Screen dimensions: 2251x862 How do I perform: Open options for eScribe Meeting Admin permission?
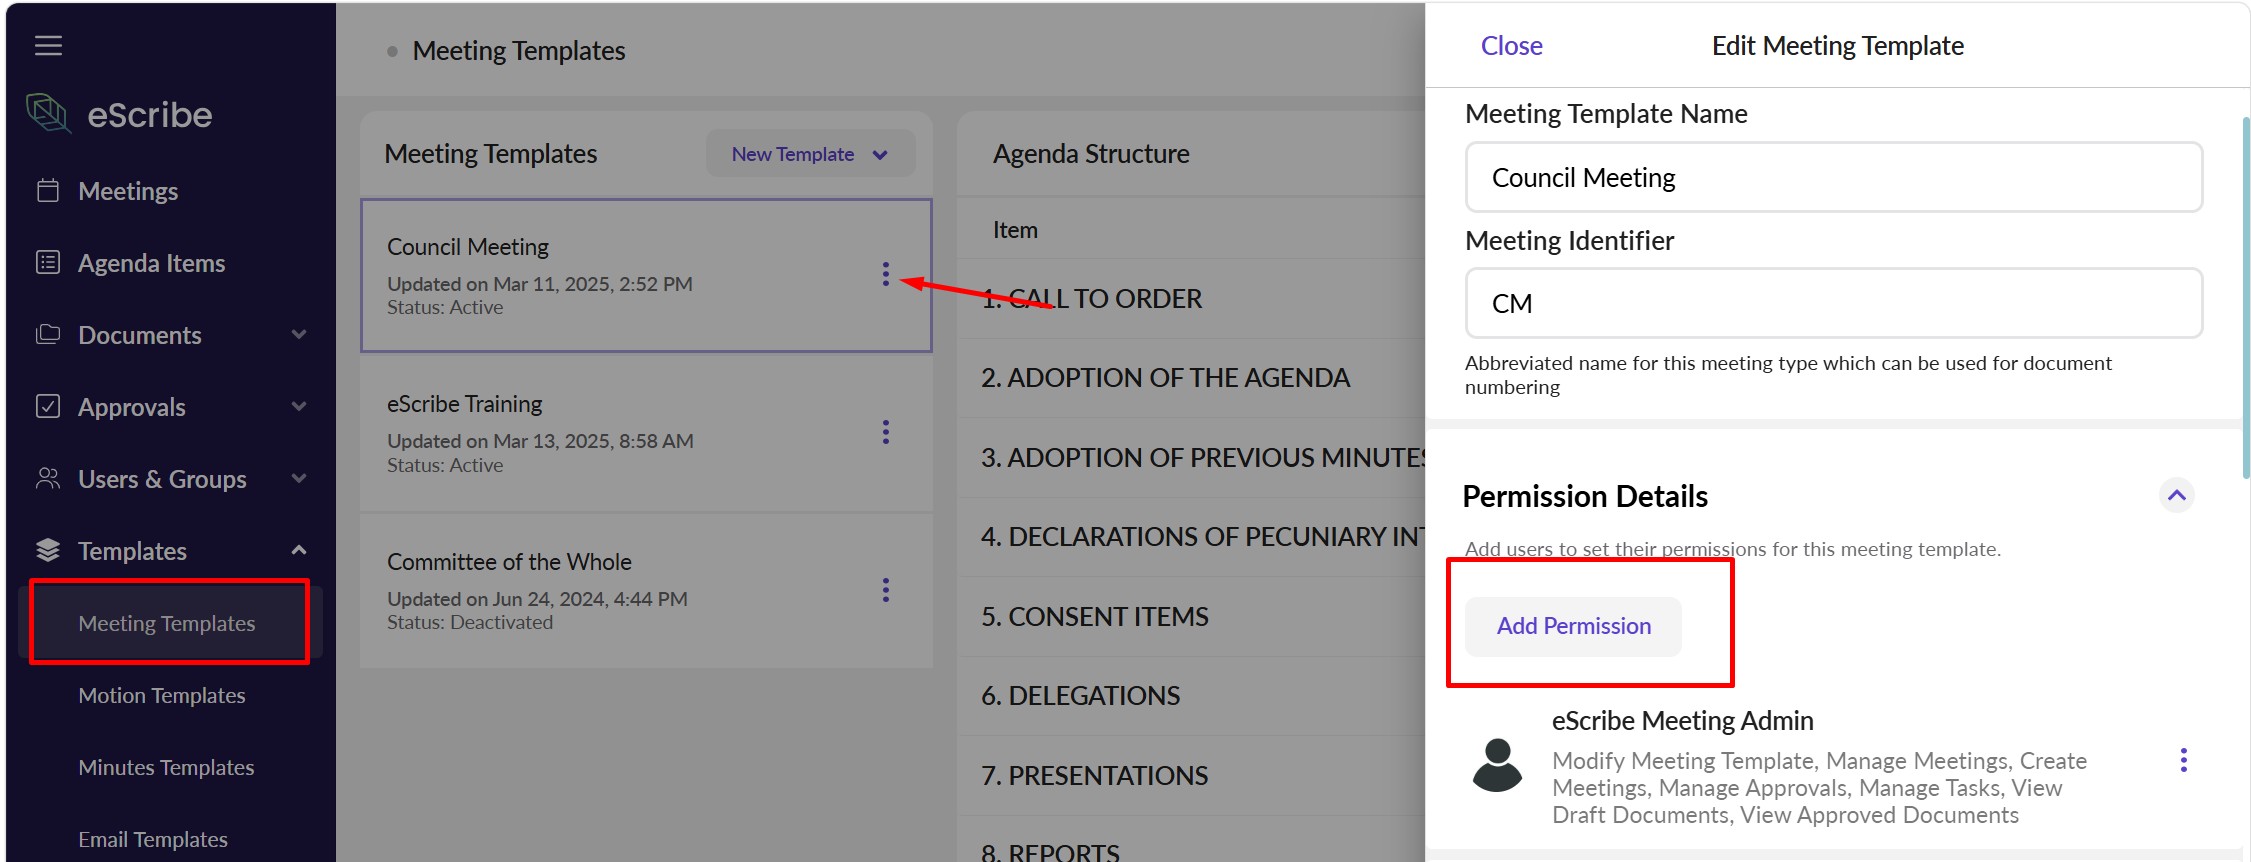coord(2183,760)
